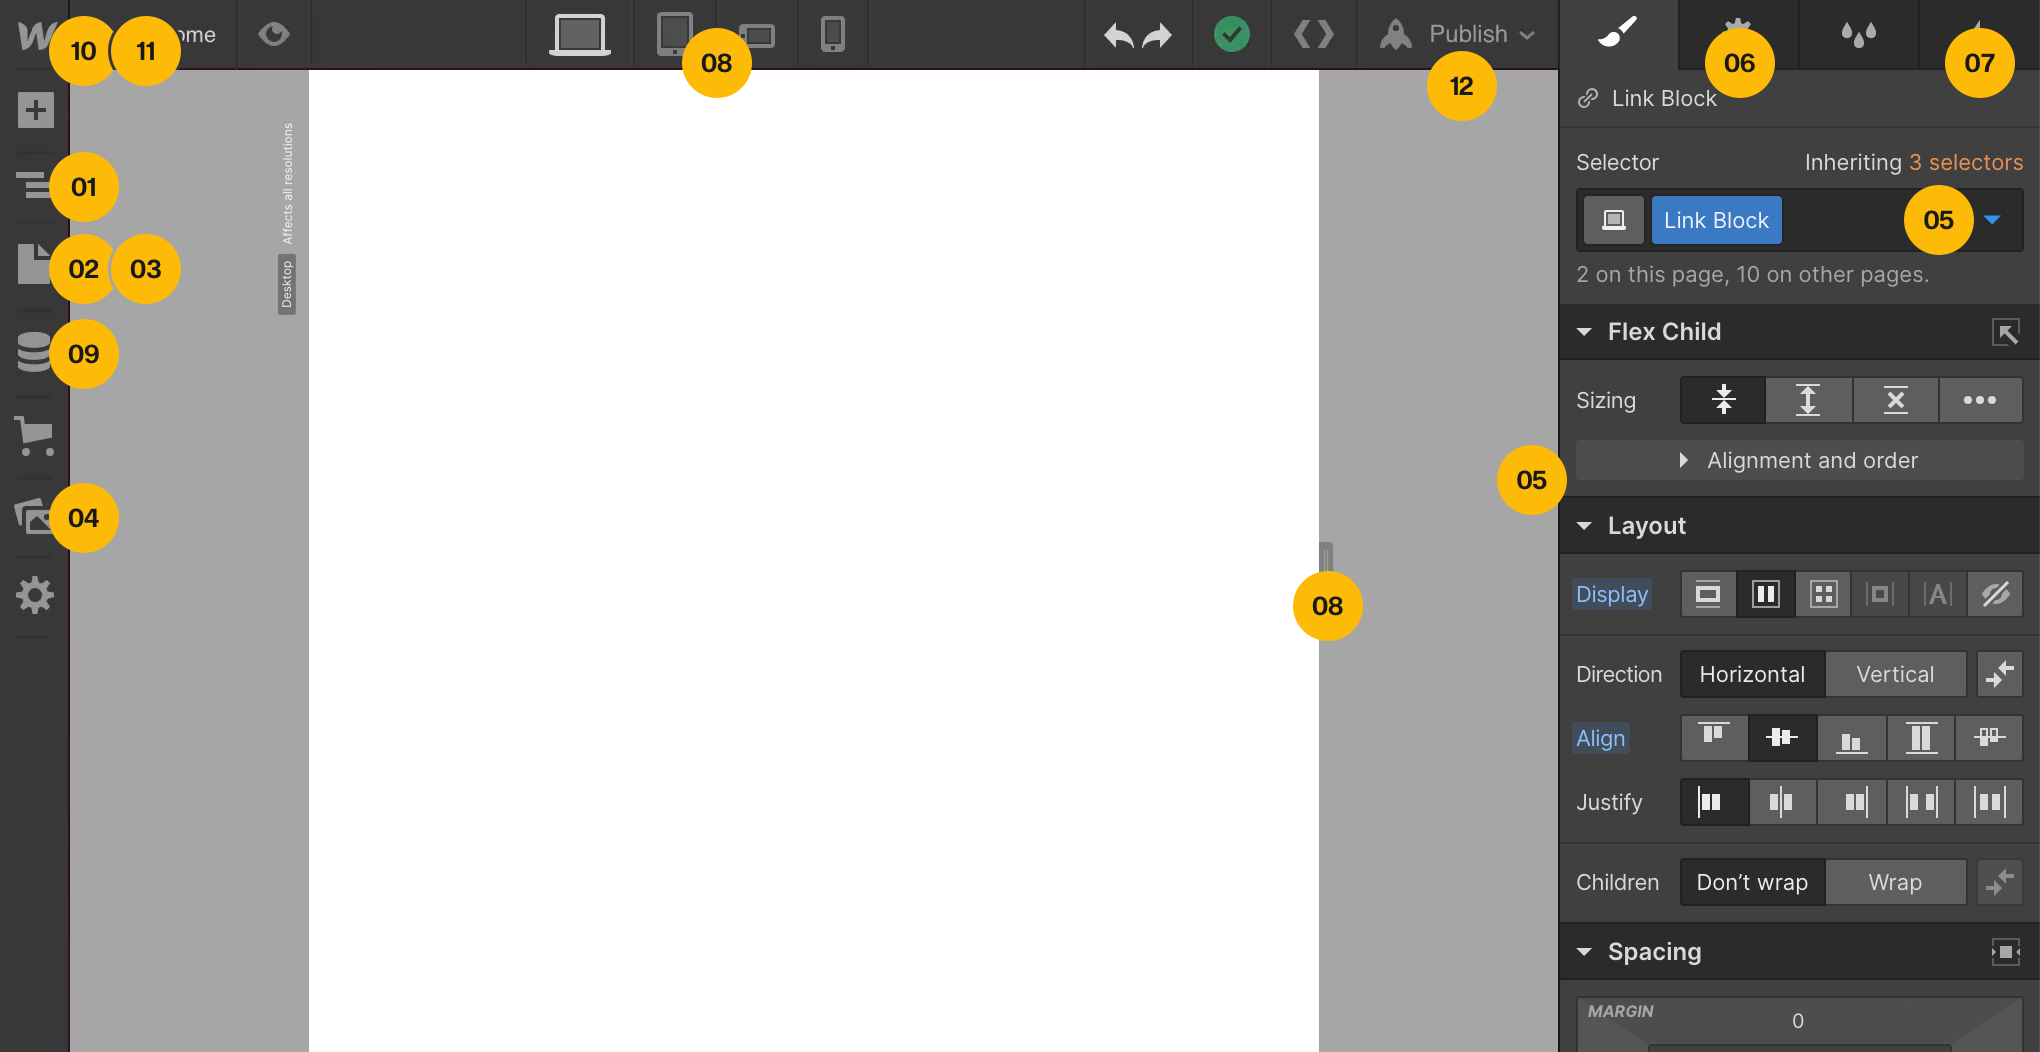Click the Link Block selector tag
Viewport: 2040px width, 1052px height.
[x=1716, y=220]
